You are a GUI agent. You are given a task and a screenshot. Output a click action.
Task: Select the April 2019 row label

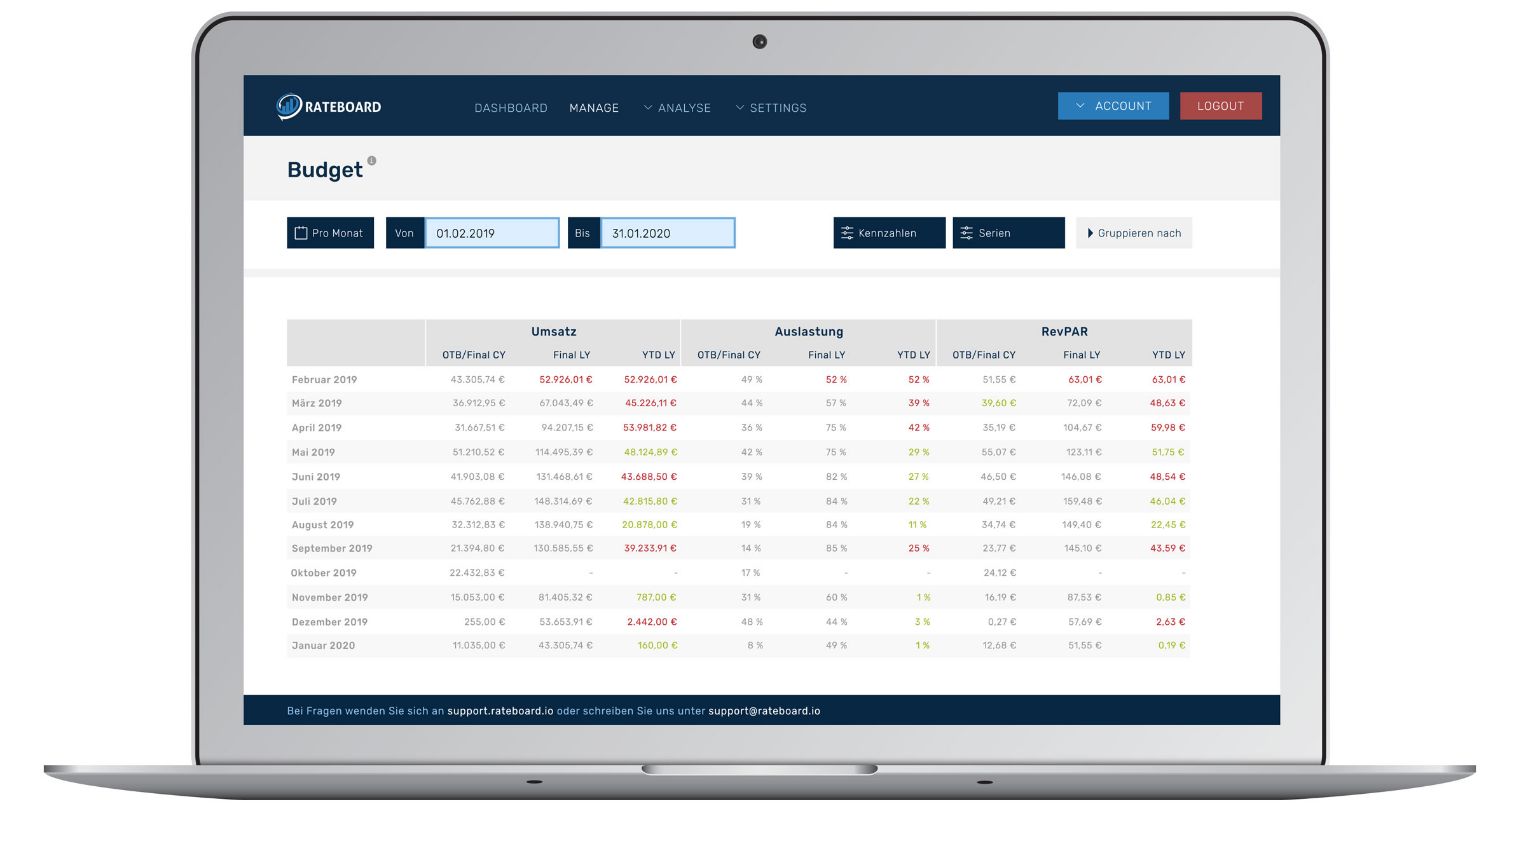[316, 428]
